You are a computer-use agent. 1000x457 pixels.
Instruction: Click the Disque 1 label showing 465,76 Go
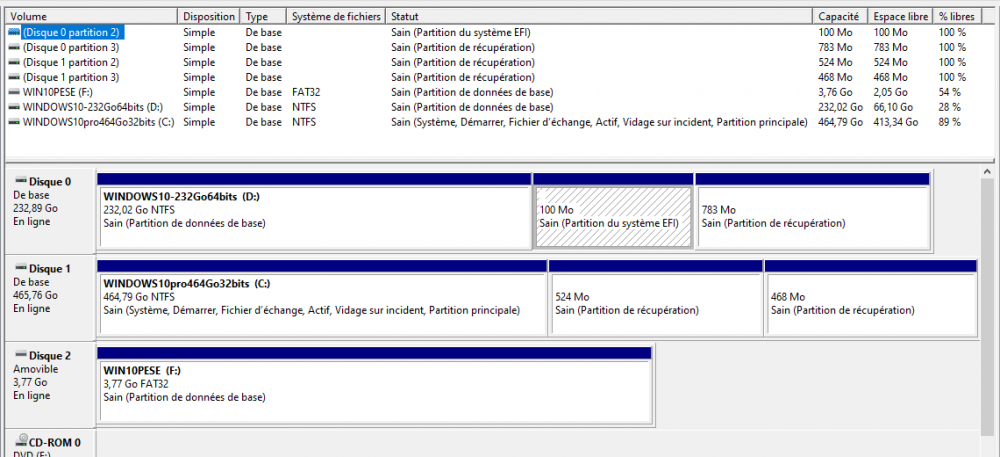pos(50,297)
